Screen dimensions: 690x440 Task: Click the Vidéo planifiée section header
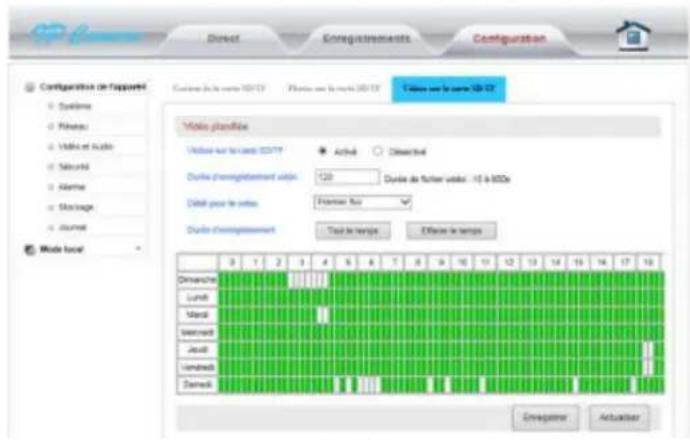pos(418,127)
